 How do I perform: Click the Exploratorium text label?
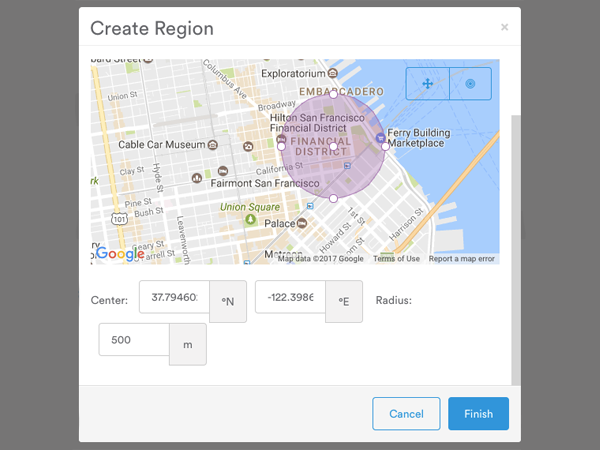click(293, 73)
